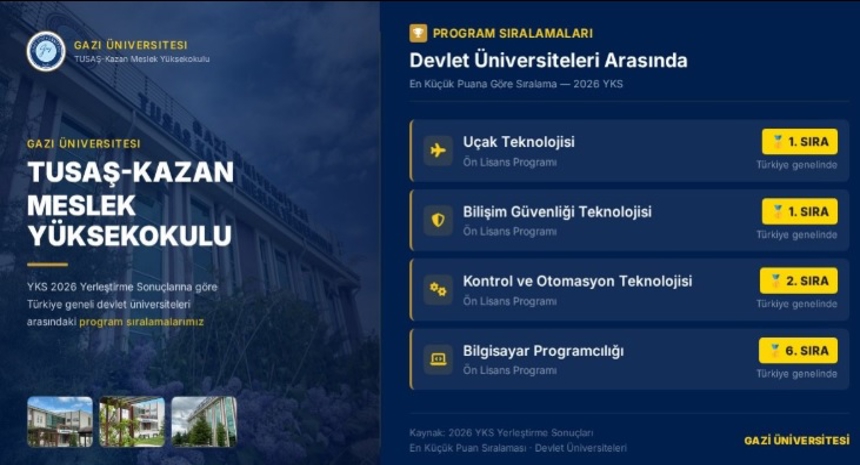Click 'GAZİ ÜNİVERSİTESİ' text beside the logo
Image resolution: width=860 pixels, height=465 pixels.
tap(131, 45)
